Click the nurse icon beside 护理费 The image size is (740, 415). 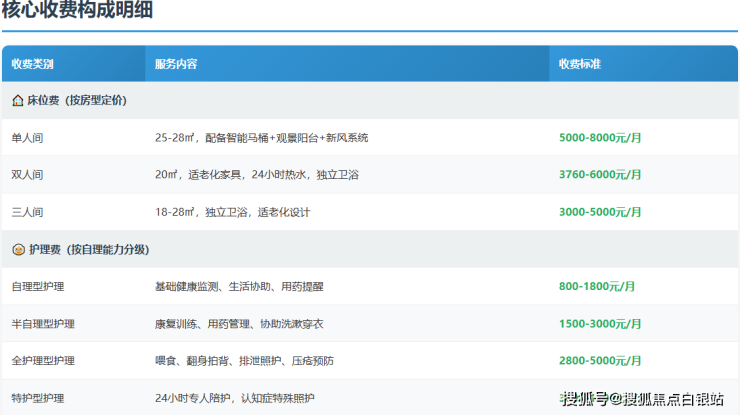tap(18, 249)
